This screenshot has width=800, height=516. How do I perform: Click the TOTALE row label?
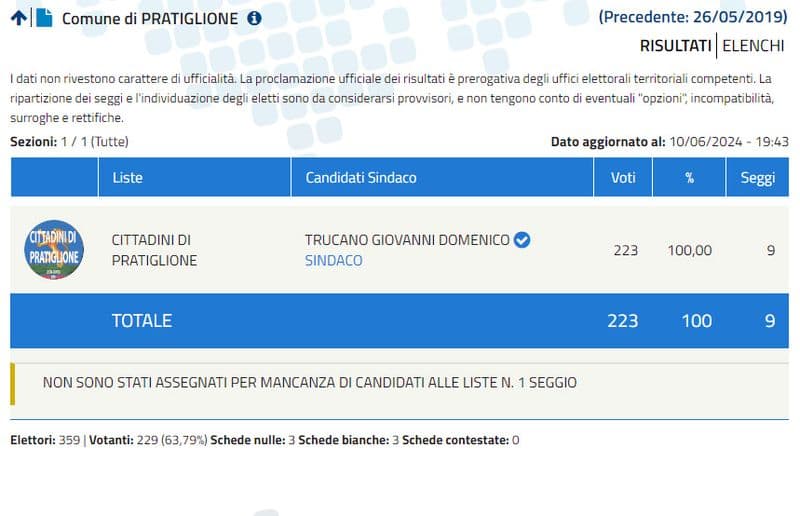[141, 321]
